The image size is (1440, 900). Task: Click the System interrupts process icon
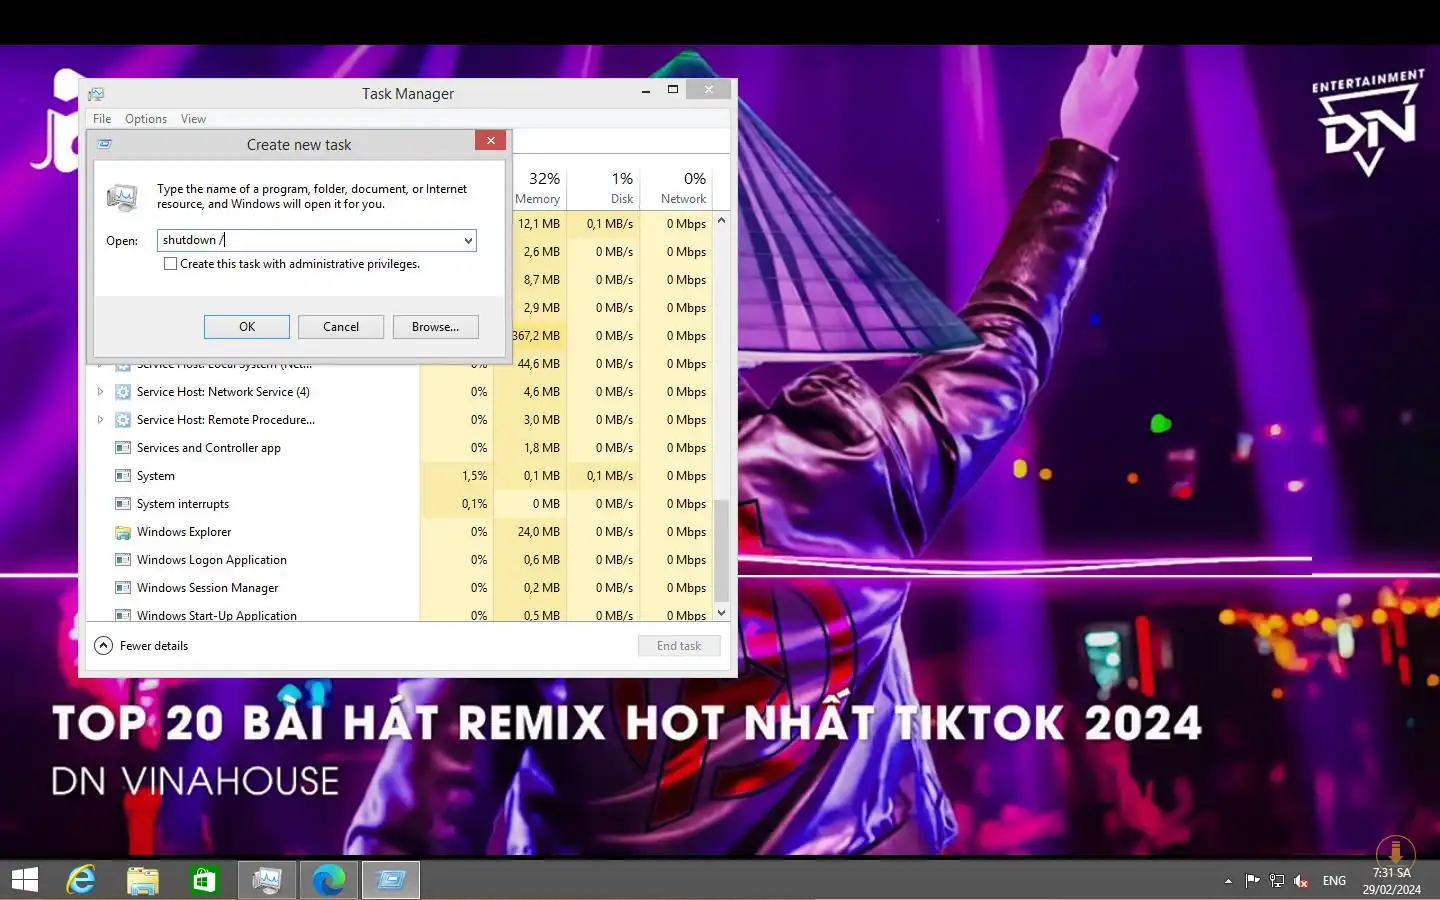pyautogui.click(x=123, y=504)
